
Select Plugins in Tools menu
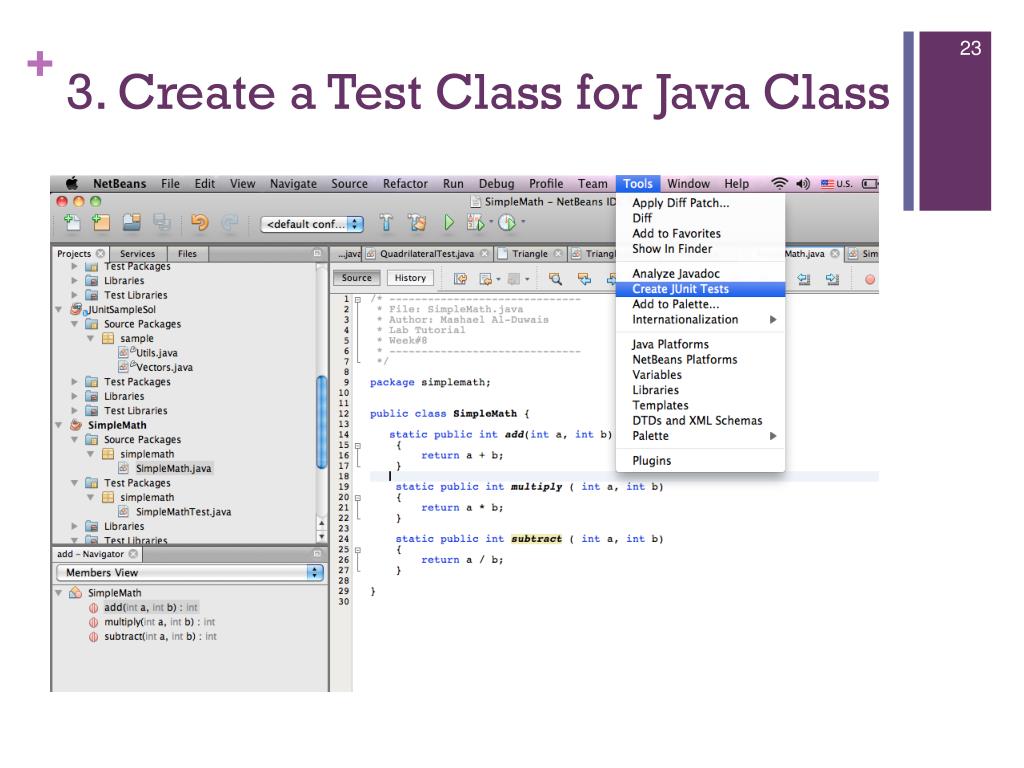(x=700, y=460)
